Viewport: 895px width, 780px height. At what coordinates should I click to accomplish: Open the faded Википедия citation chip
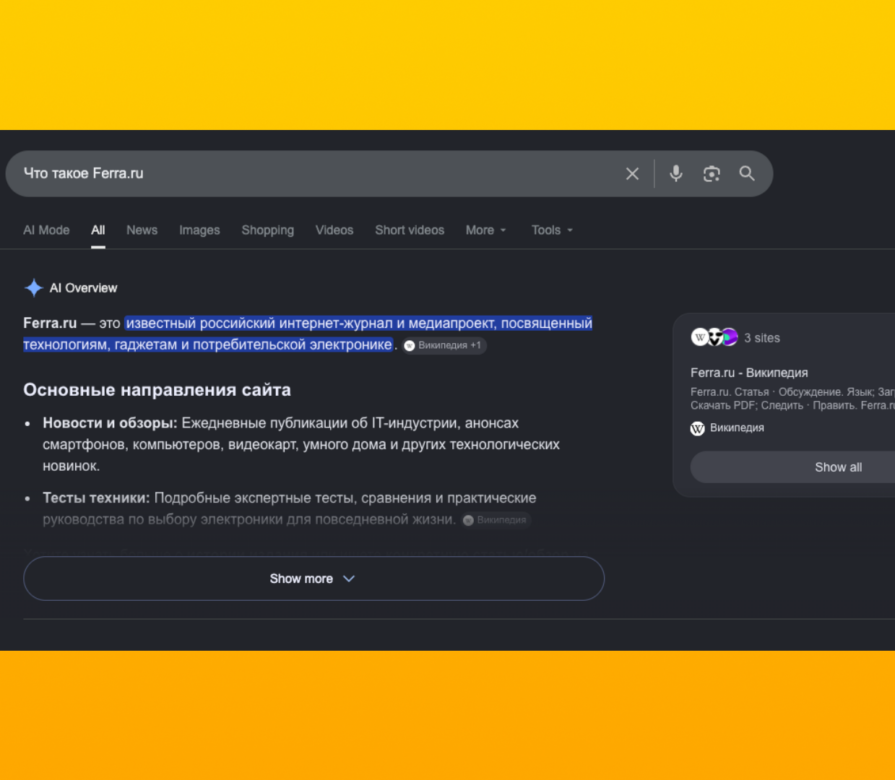coord(496,520)
